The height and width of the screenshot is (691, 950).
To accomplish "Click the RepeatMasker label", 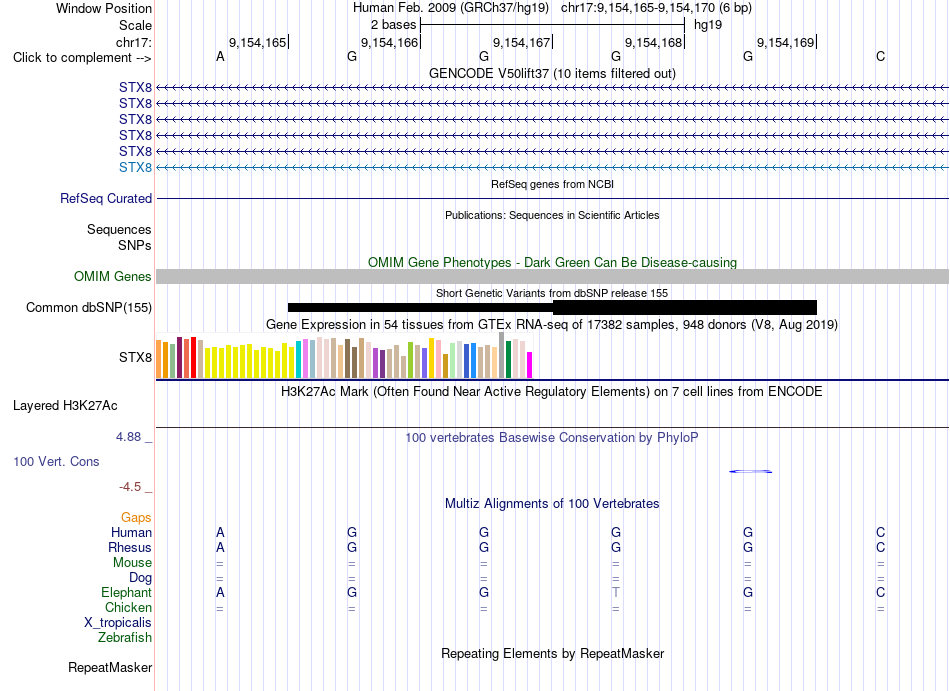I will (110, 667).
